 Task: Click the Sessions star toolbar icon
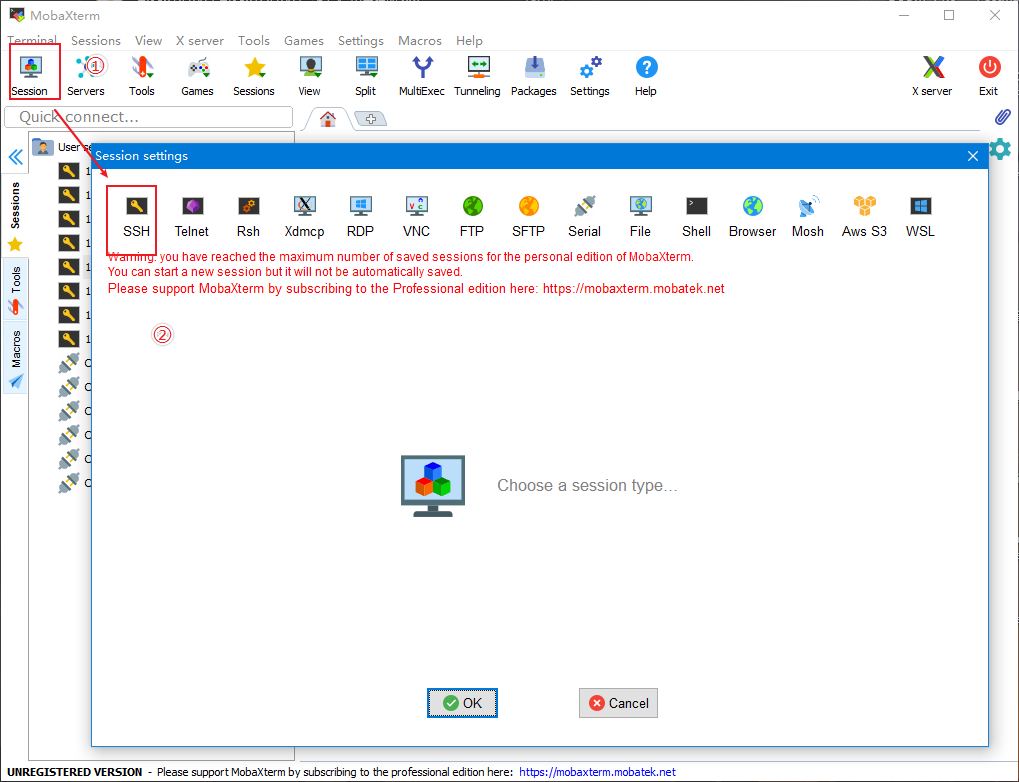[x=254, y=75]
